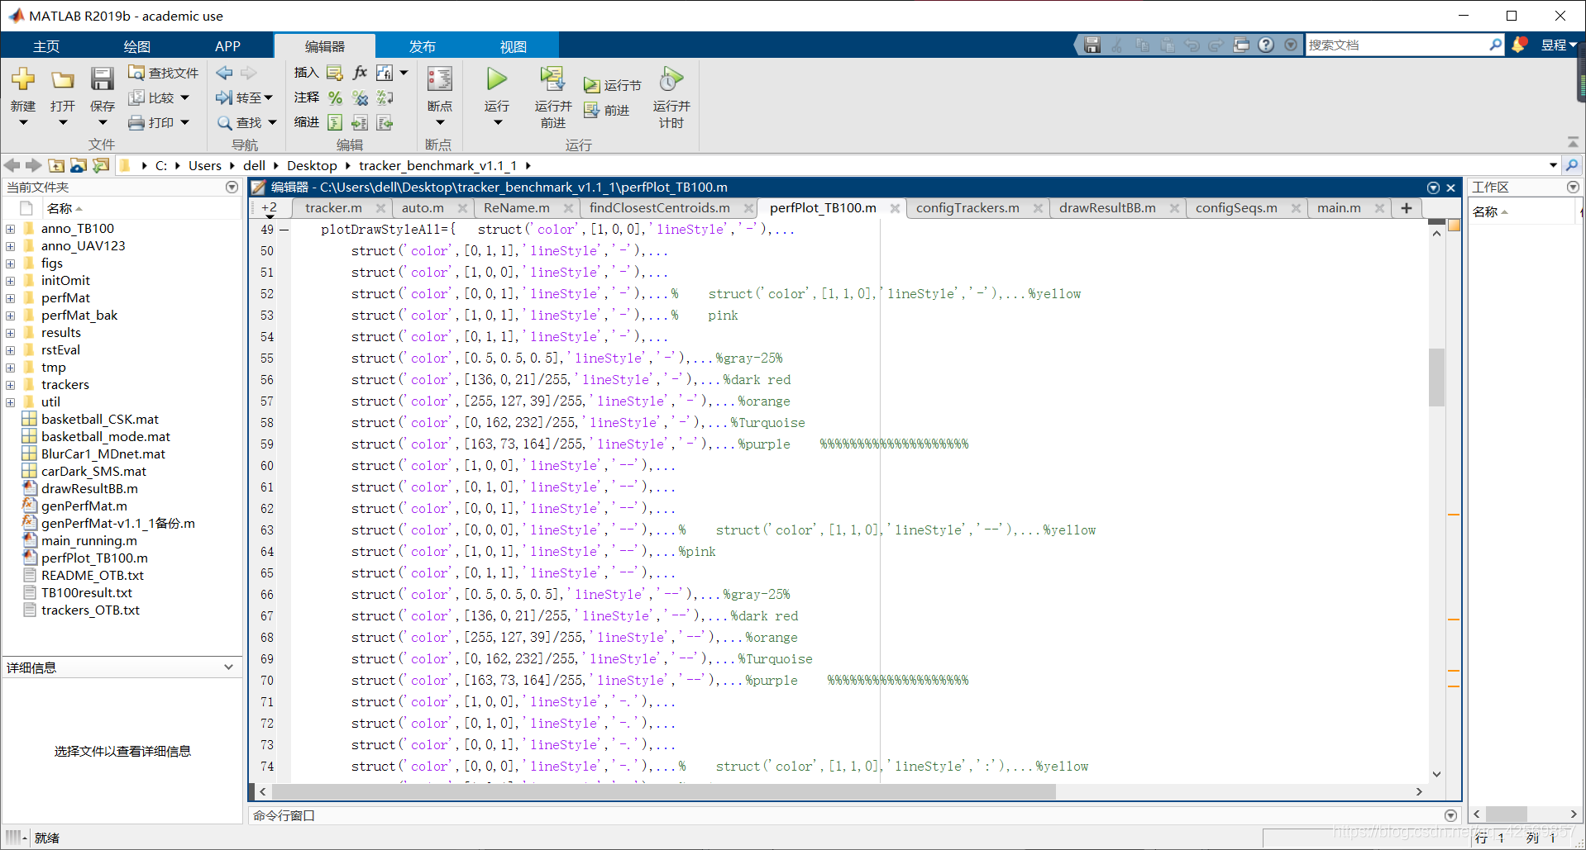
Task: Click Run and Time (运行并计时) icon
Action: point(671,79)
